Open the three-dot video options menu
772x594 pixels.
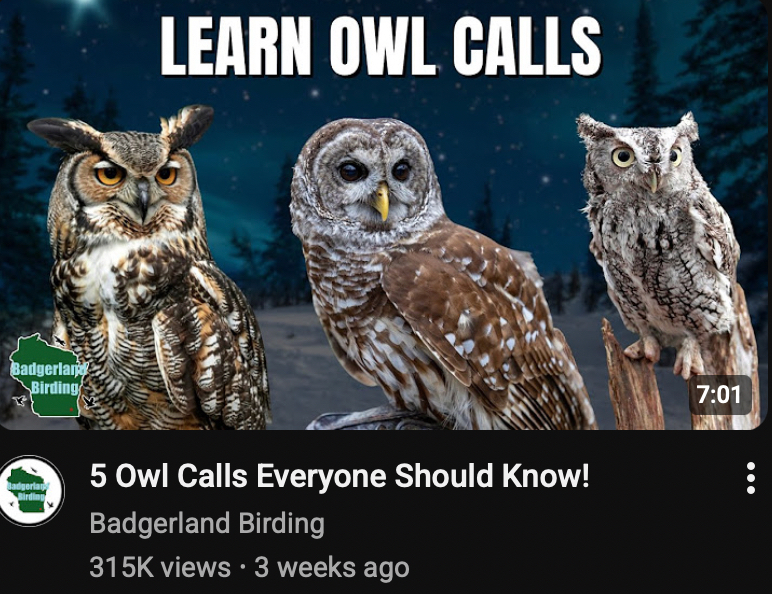pos(750,478)
